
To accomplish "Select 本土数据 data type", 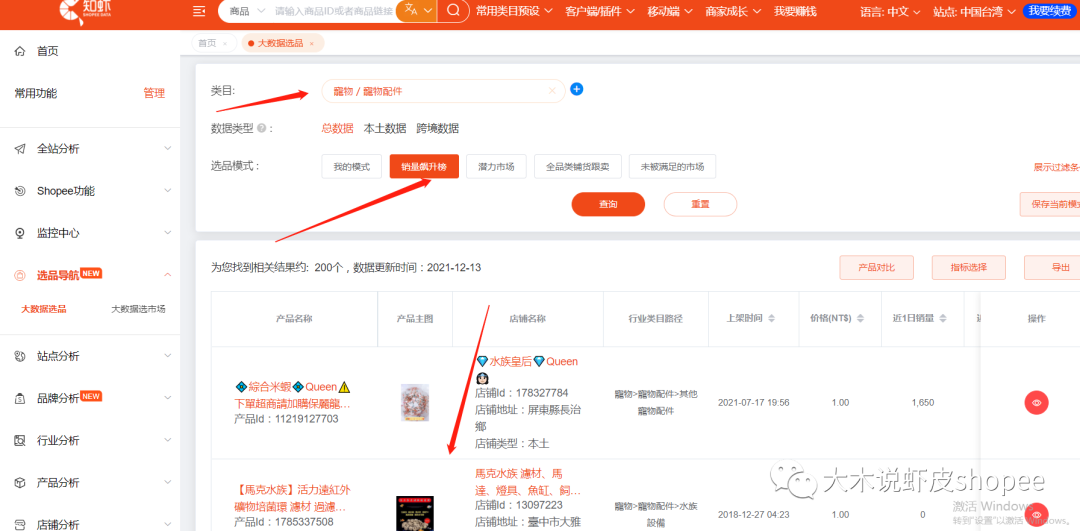I will pos(385,129).
